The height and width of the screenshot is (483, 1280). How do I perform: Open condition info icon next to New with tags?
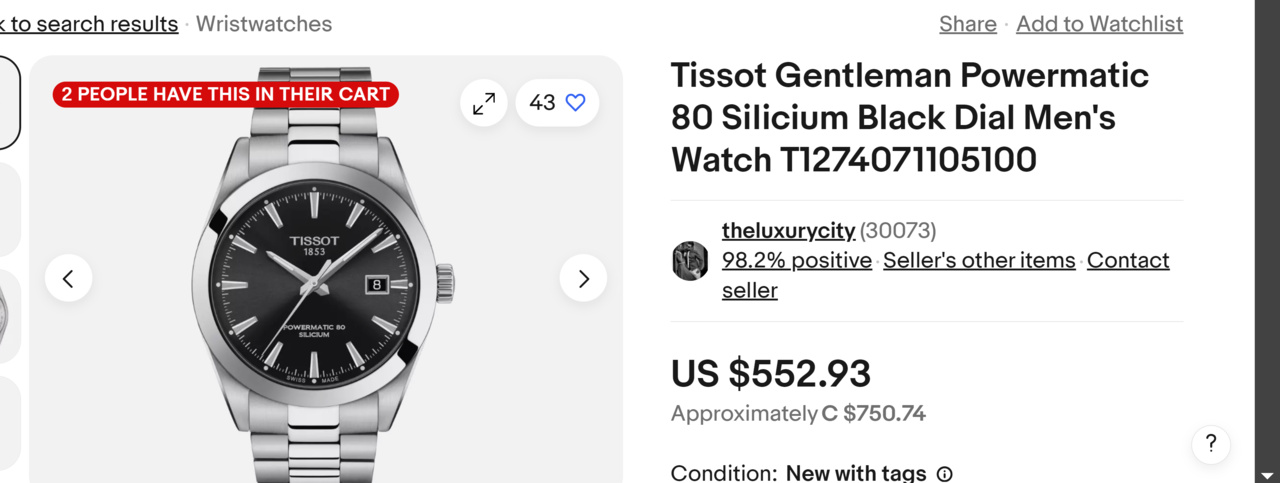point(944,474)
